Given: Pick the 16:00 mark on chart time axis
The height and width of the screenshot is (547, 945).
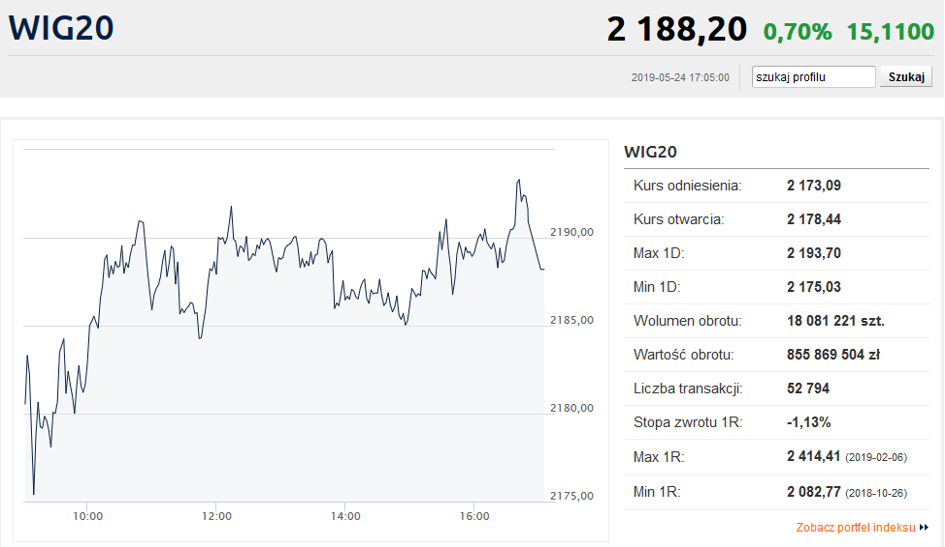Looking at the screenshot, I should [x=475, y=516].
